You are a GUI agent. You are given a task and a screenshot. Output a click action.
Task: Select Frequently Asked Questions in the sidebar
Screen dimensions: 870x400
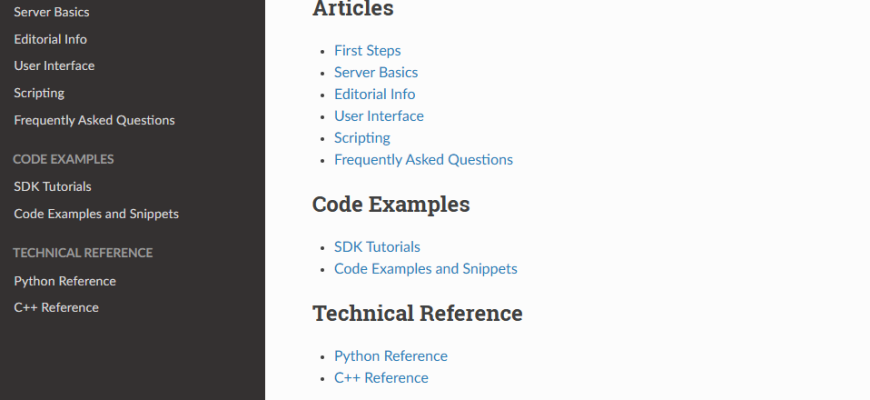(x=94, y=120)
